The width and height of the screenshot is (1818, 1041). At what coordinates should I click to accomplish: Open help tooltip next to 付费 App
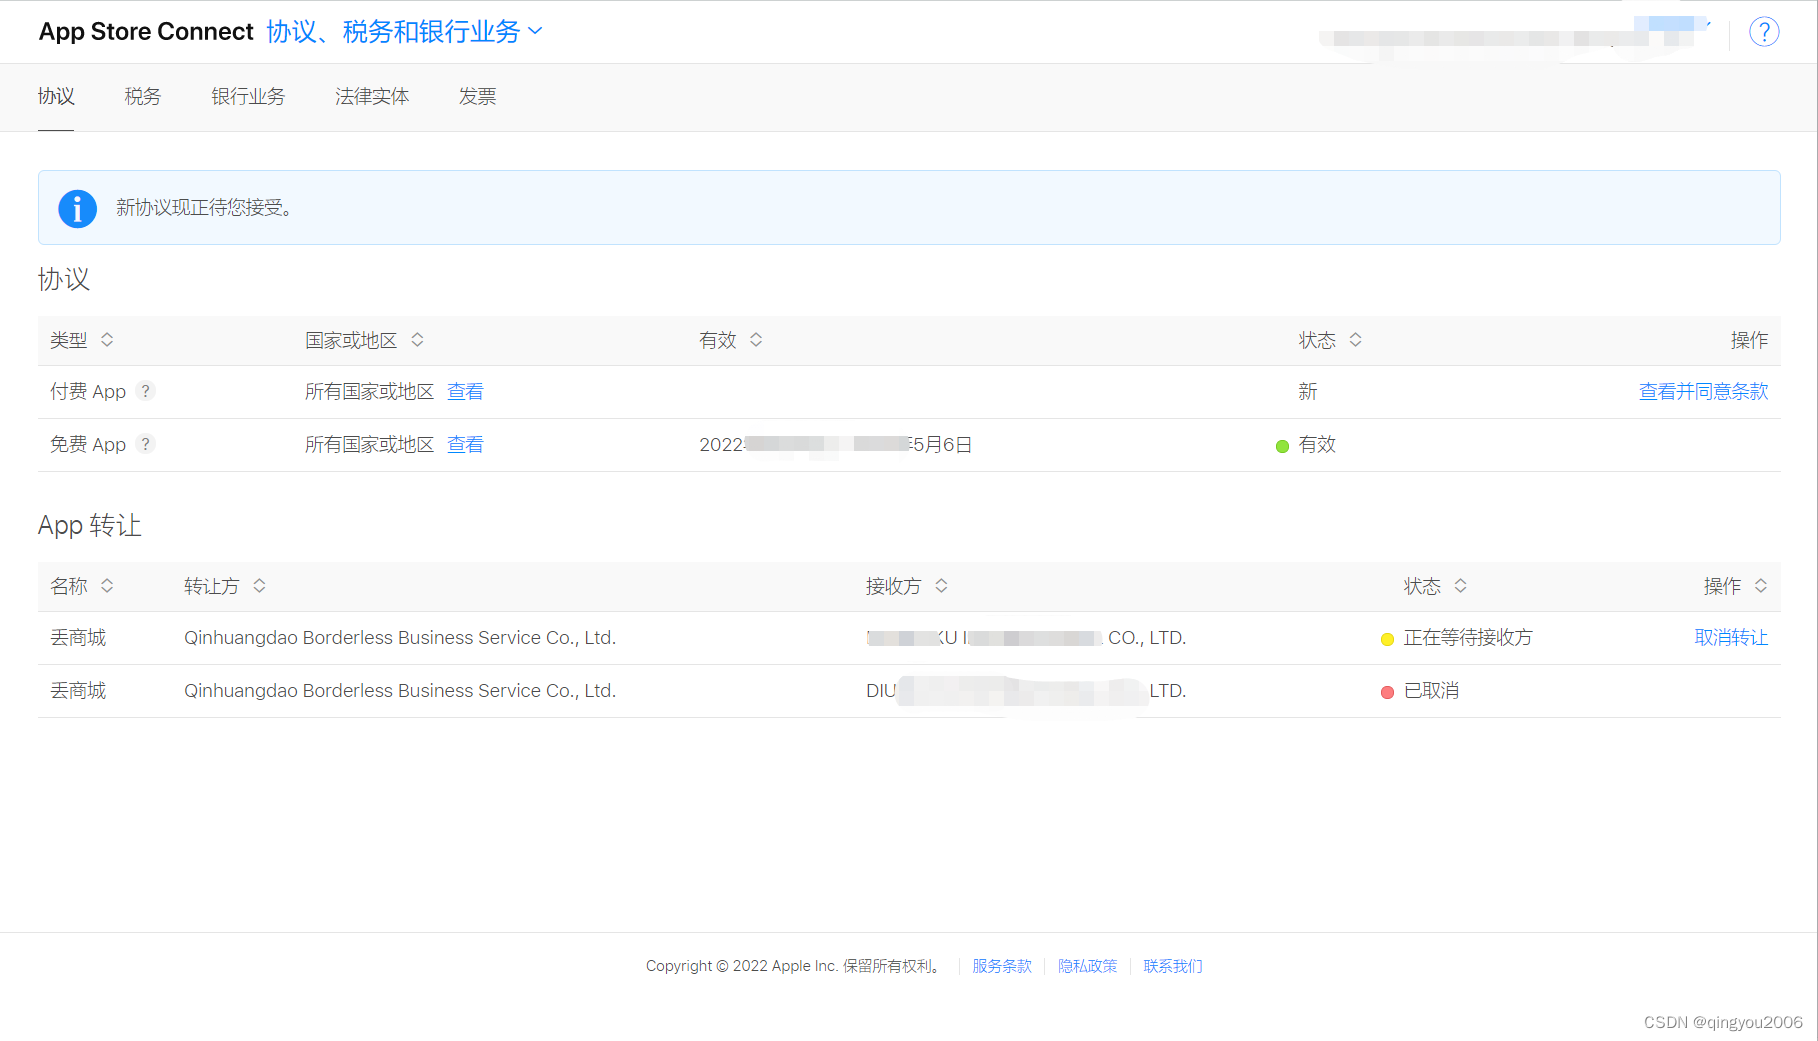(146, 391)
